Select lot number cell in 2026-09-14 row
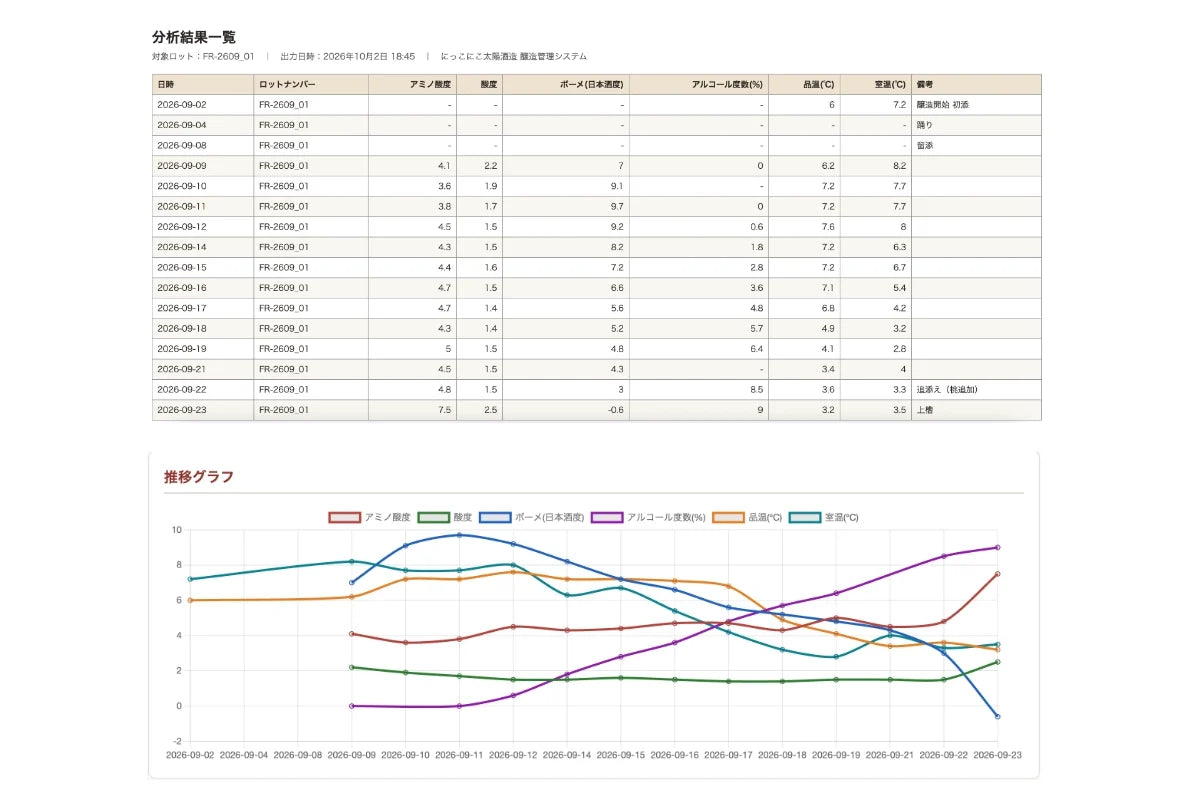The height and width of the screenshot is (800, 1200). click(311, 247)
